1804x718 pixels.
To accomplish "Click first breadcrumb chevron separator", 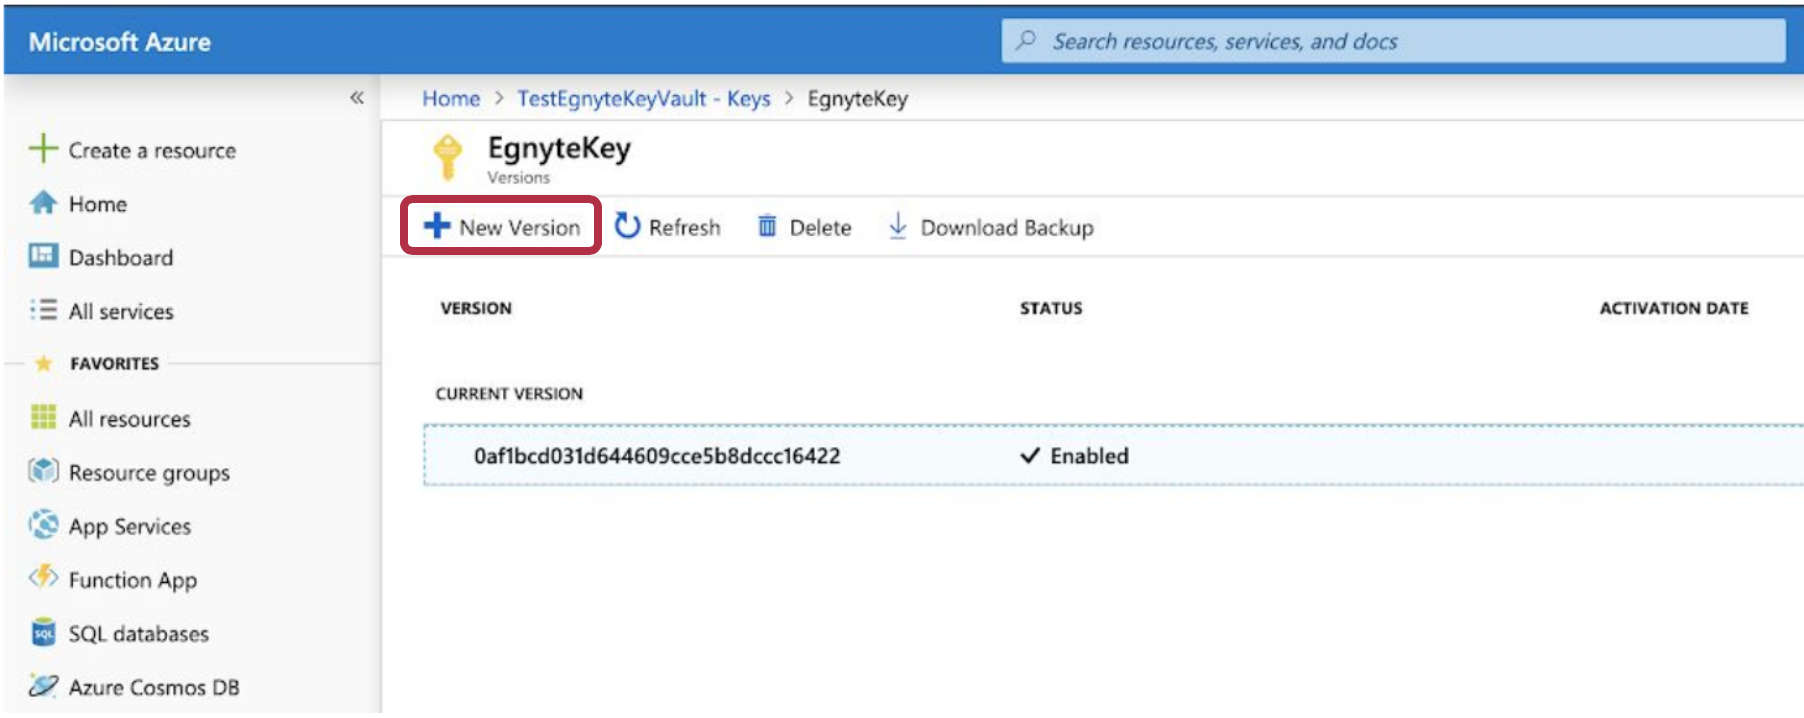I will coord(499,98).
